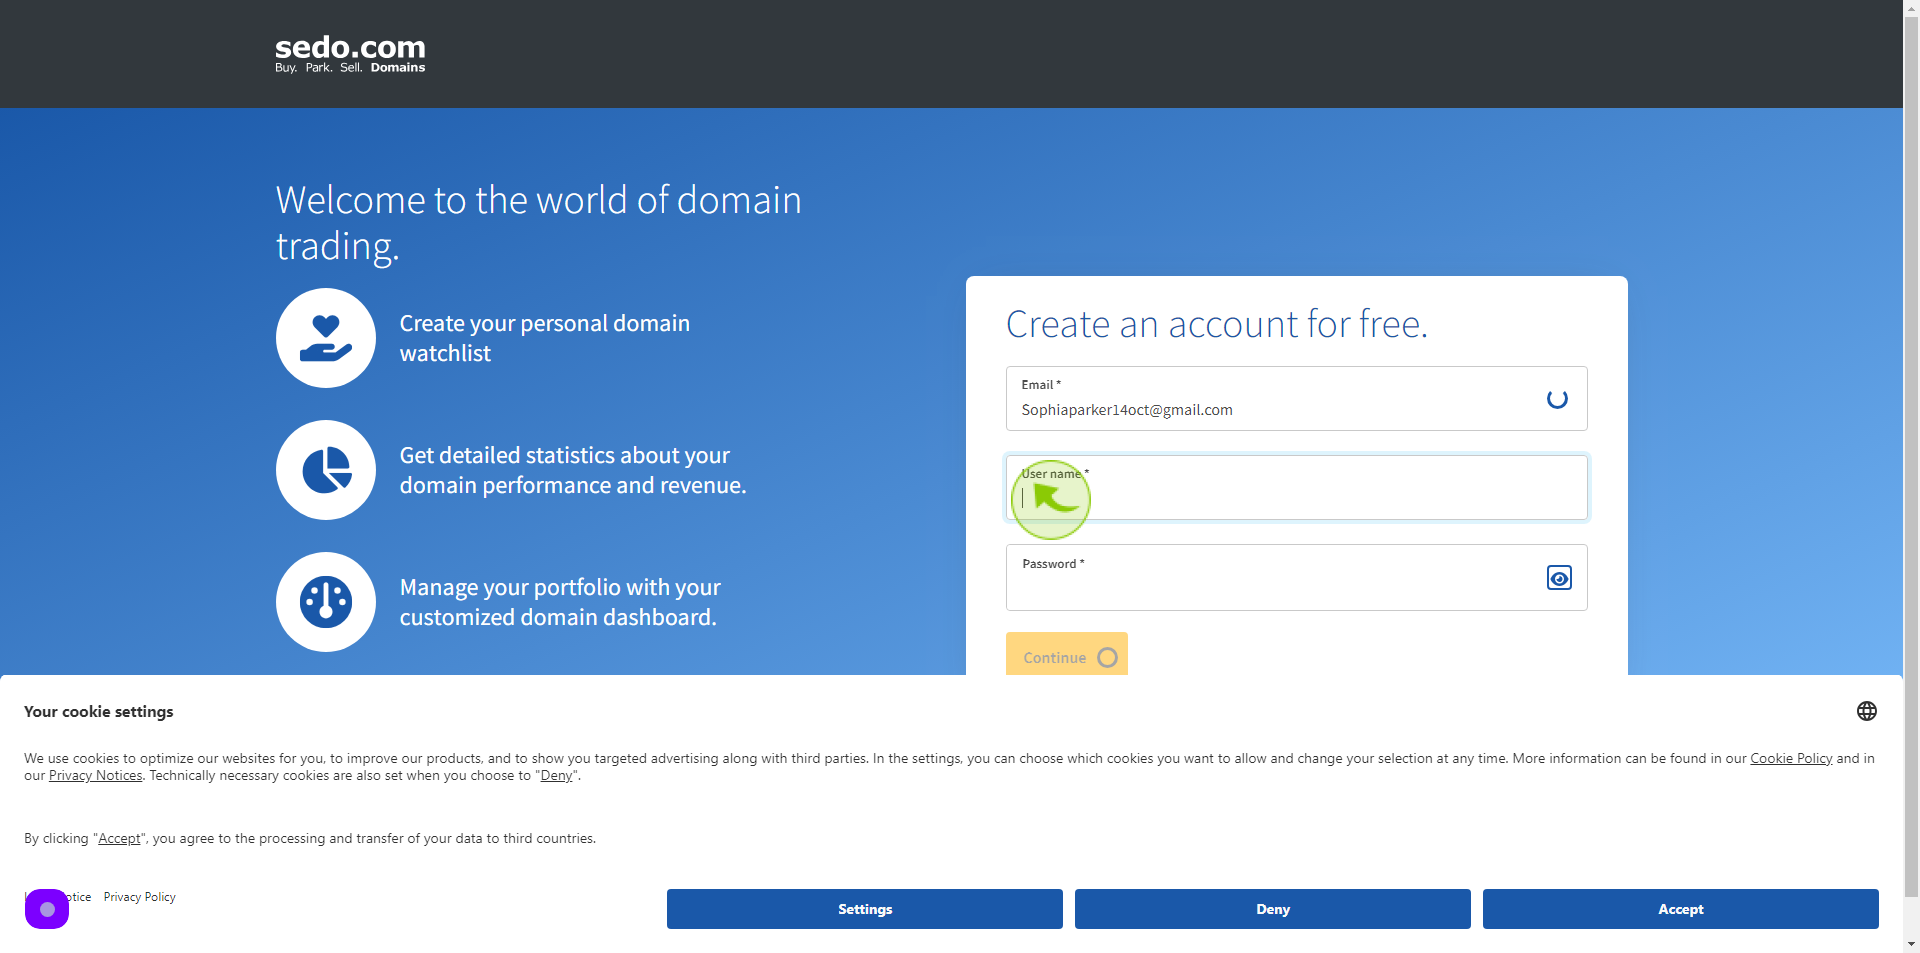Click the purple round widget icon
The width and height of the screenshot is (1920, 953).
pos(47,909)
